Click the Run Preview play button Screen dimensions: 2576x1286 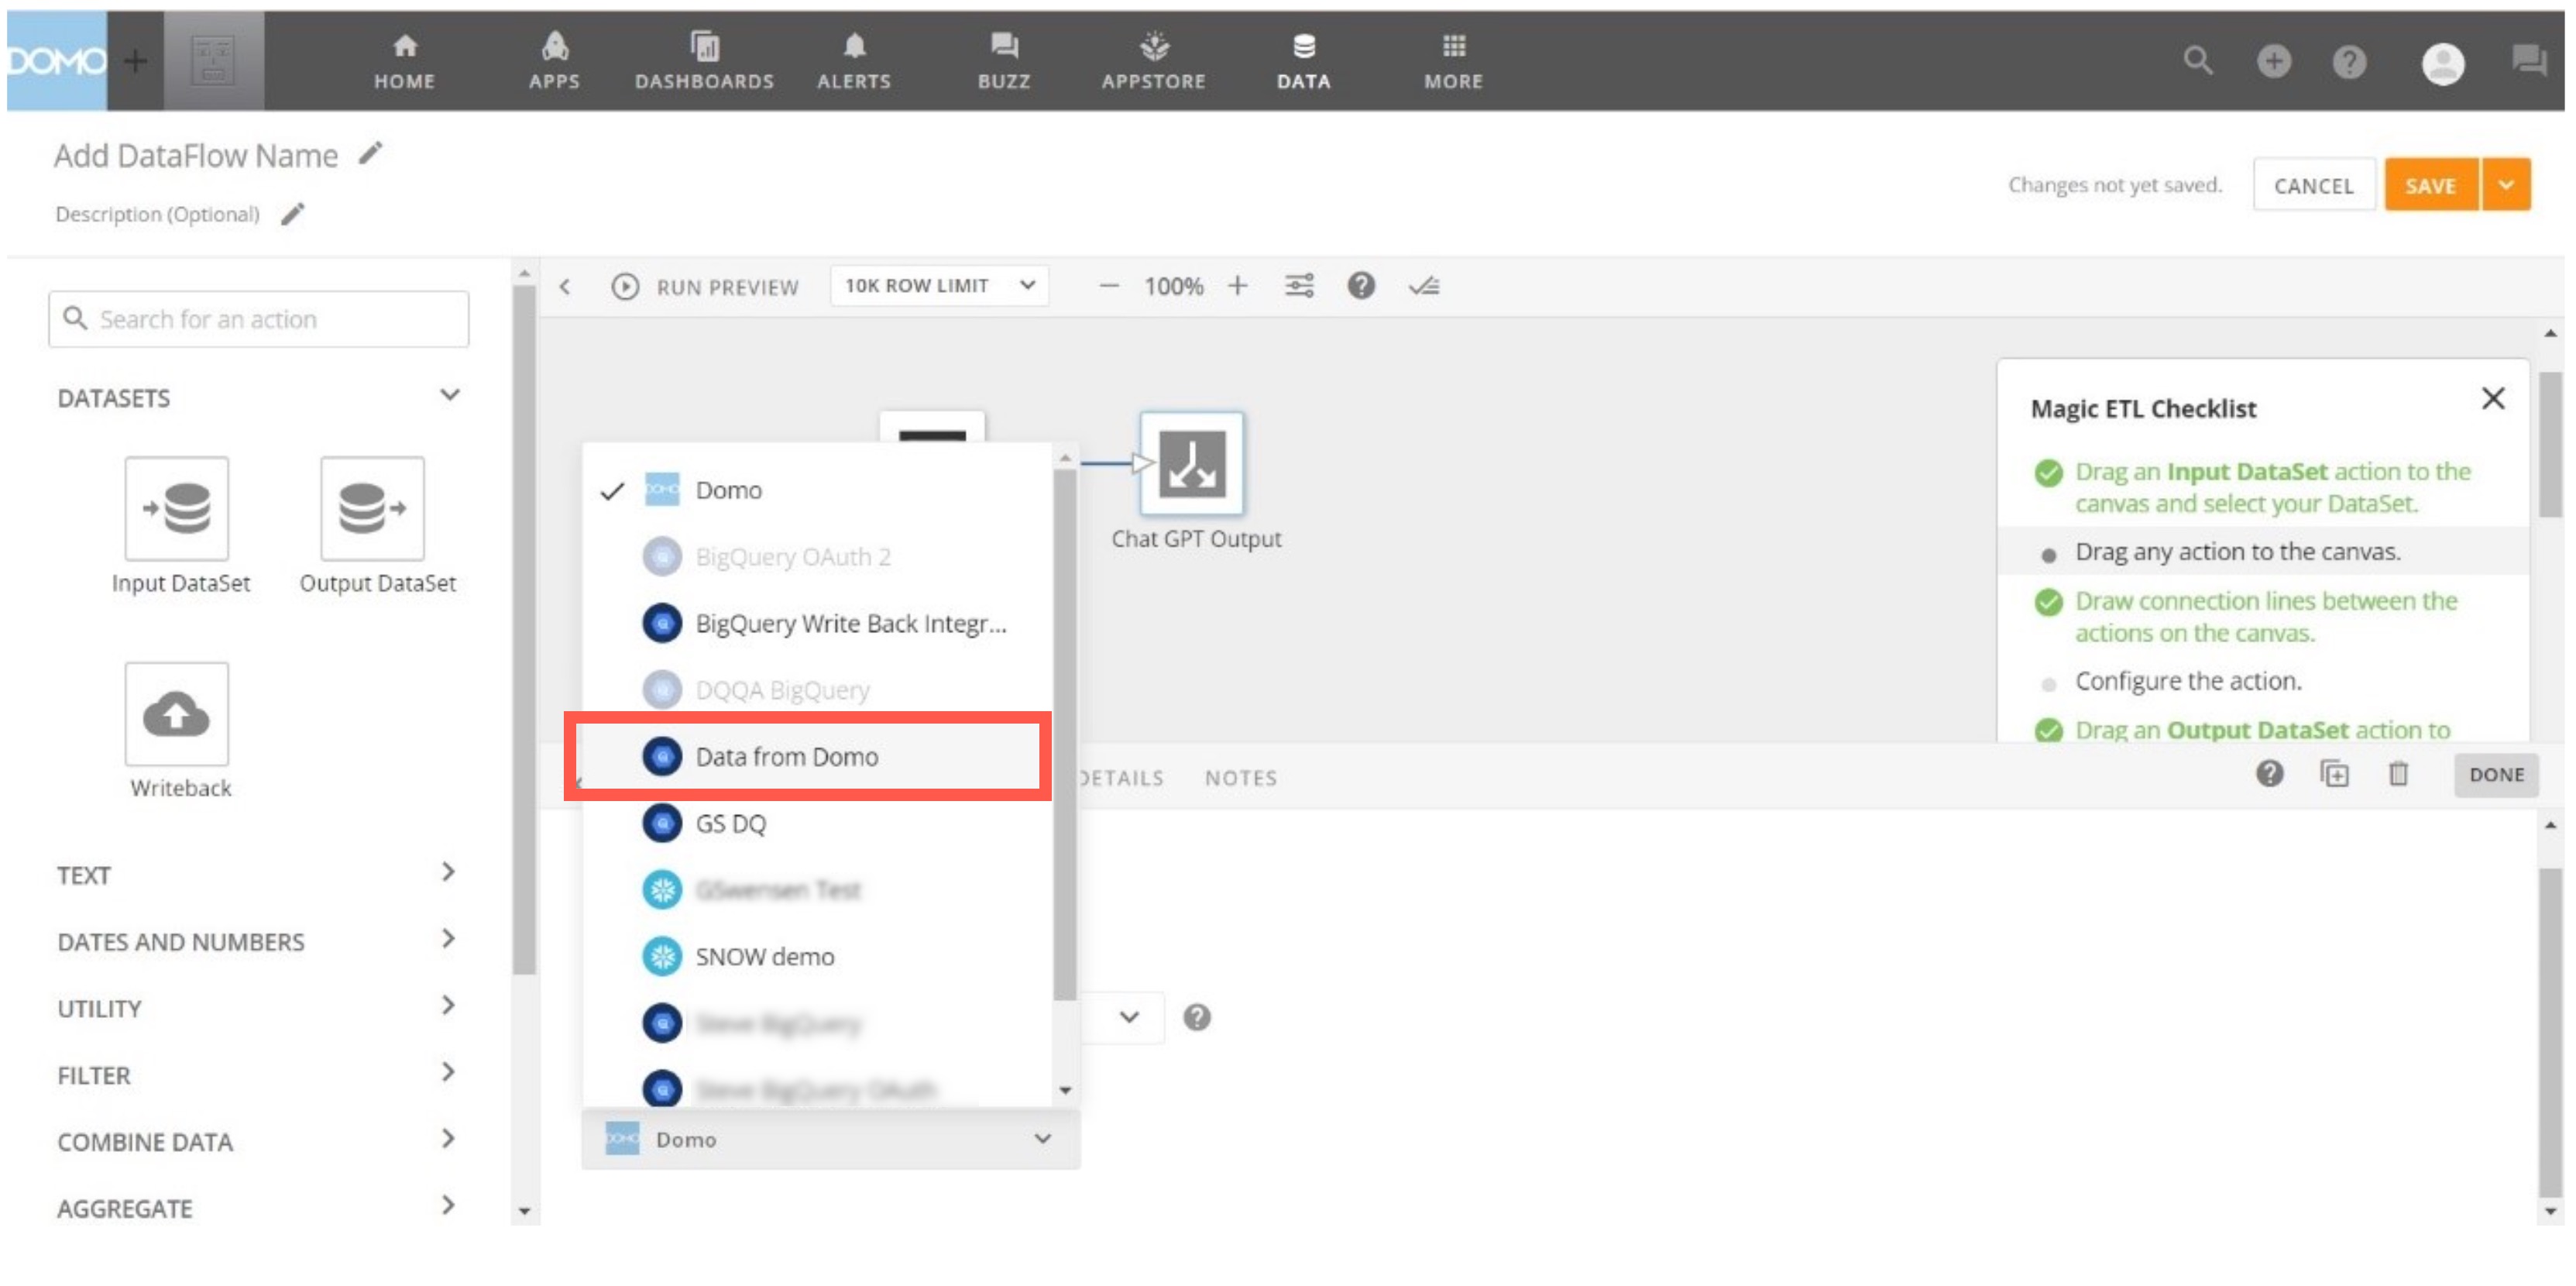(x=625, y=287)
